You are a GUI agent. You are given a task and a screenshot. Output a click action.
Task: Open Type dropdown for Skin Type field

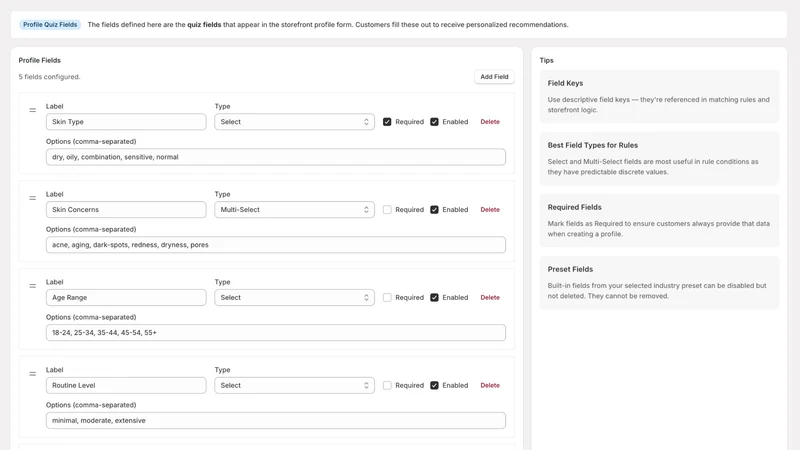294,122
